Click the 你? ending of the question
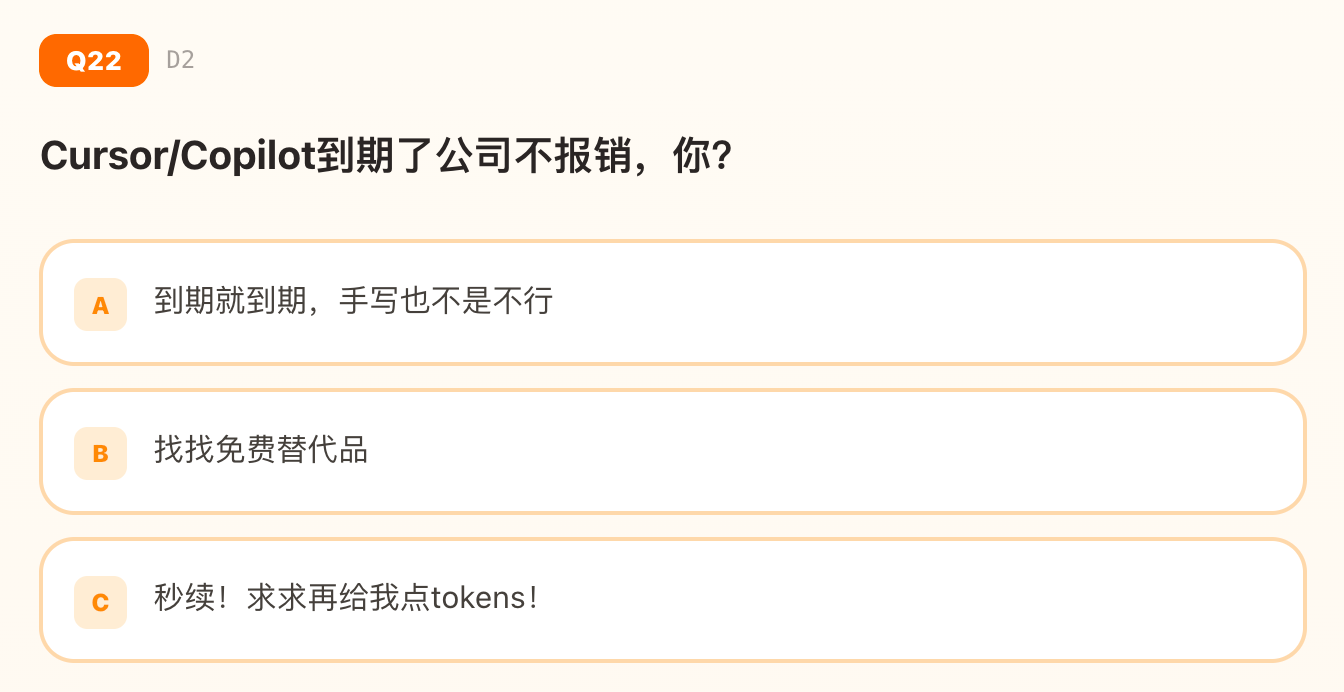The image size is (1344, 692). pyautogui.click(x=703, y=157)
